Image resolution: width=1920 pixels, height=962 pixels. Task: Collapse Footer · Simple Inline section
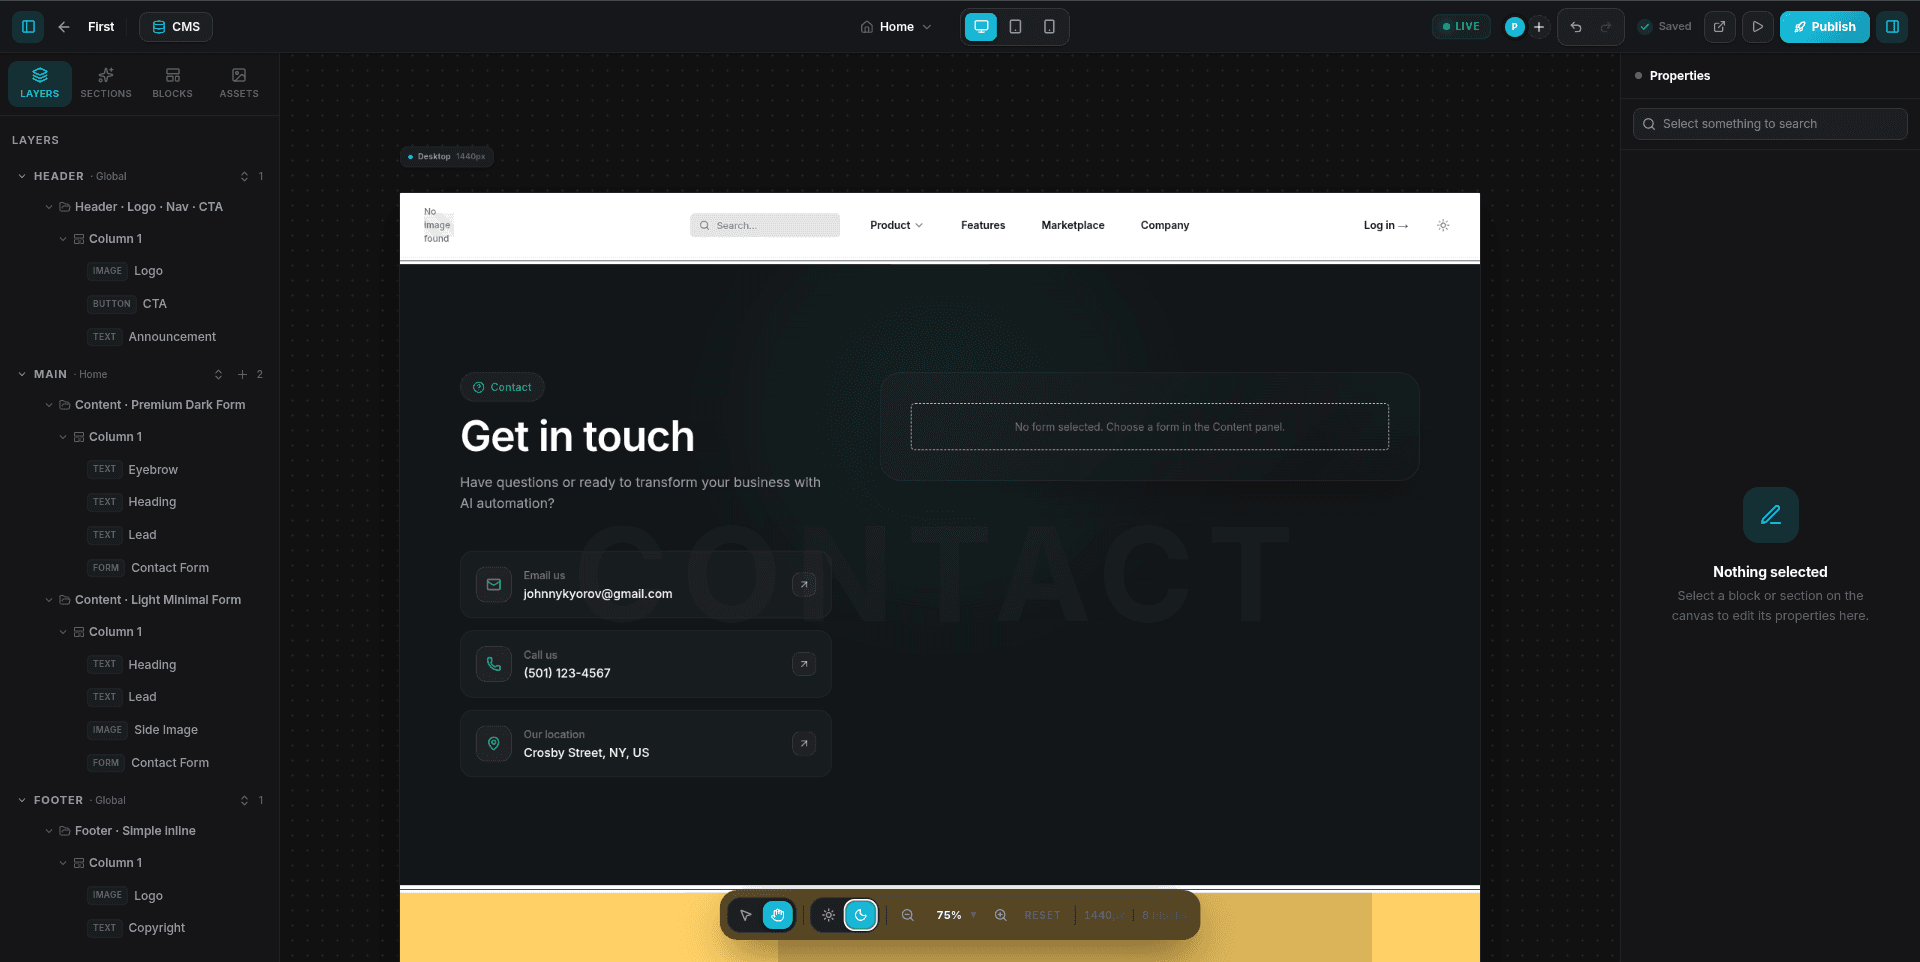(x=49, y=831)
